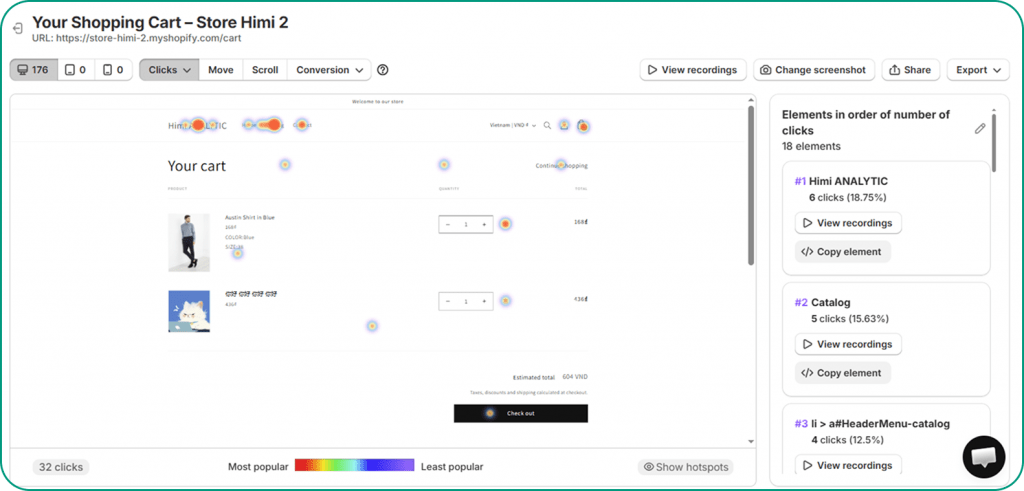Click Continue shopping link
1024x491 pixels.
(562, 166)
